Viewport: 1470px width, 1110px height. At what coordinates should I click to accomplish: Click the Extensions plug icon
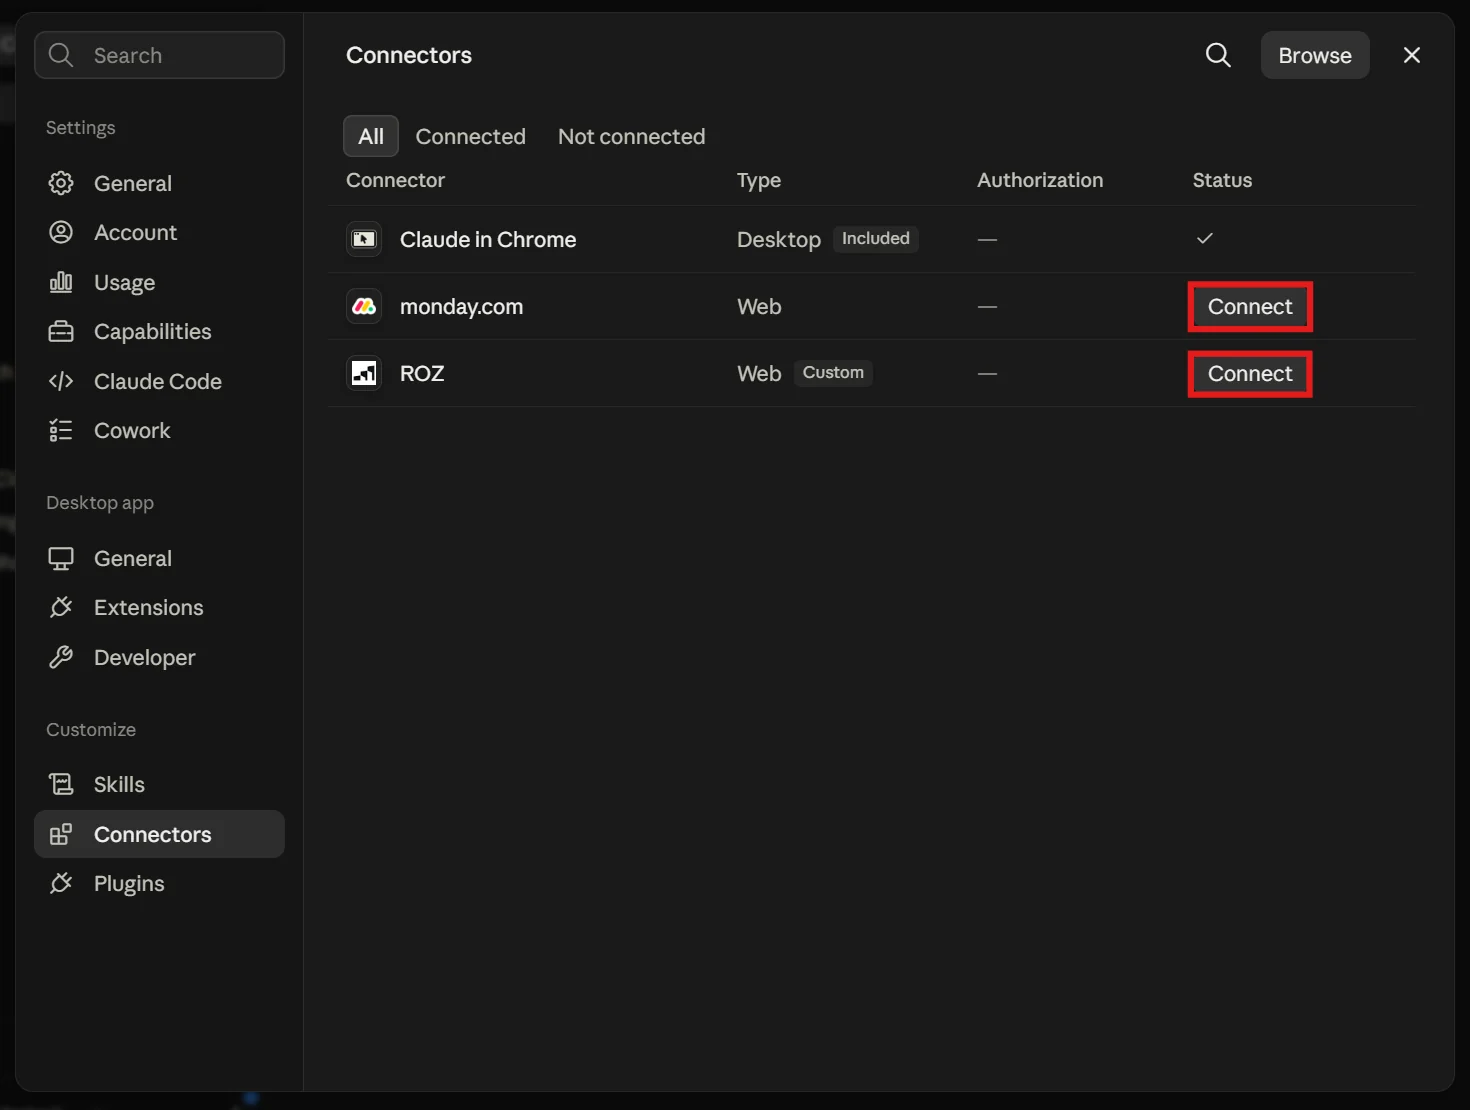click(61, 607)
